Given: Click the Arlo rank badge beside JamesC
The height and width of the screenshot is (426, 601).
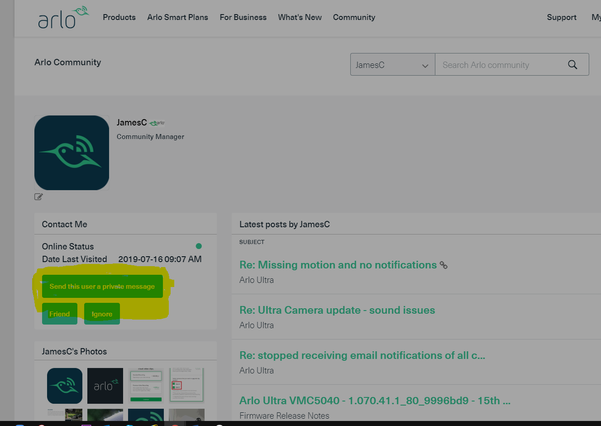Looking at the screenshot, I should (157, 123).
